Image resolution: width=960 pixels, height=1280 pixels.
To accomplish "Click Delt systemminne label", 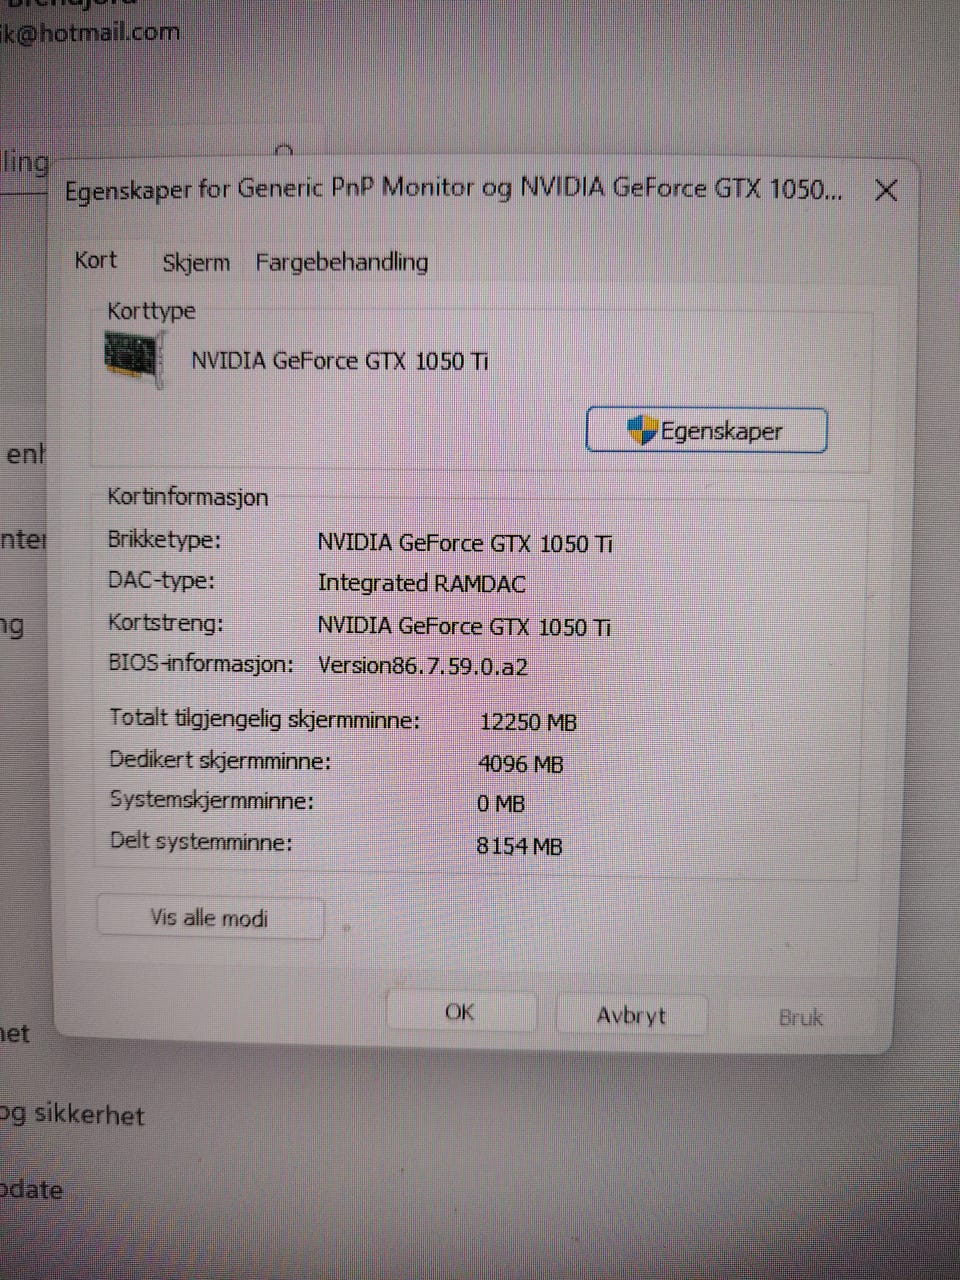I will point(201,841).
